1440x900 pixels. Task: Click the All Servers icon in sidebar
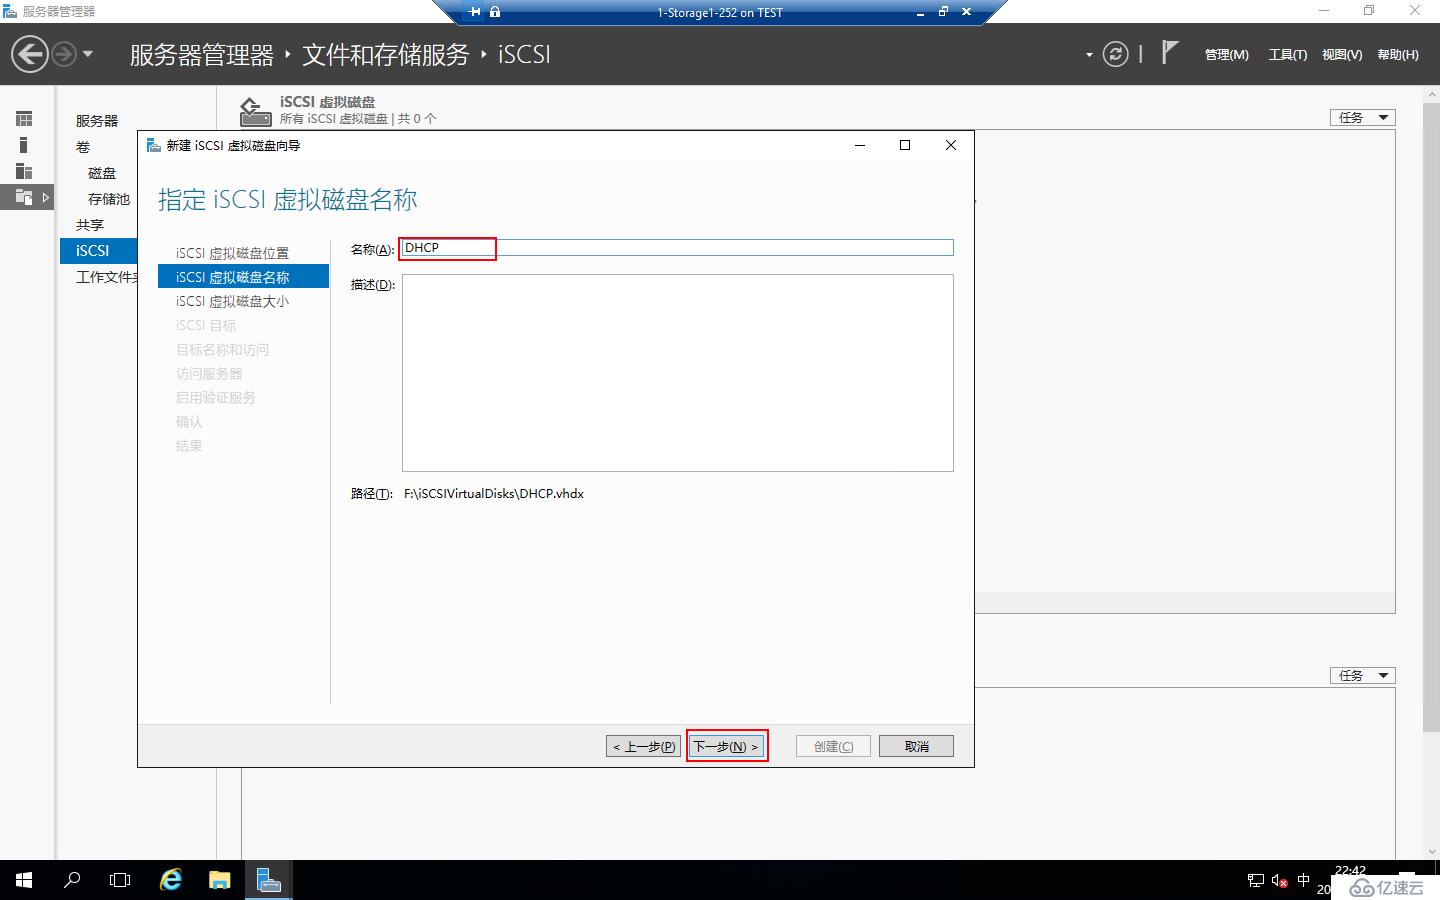(x=24, y=171)
